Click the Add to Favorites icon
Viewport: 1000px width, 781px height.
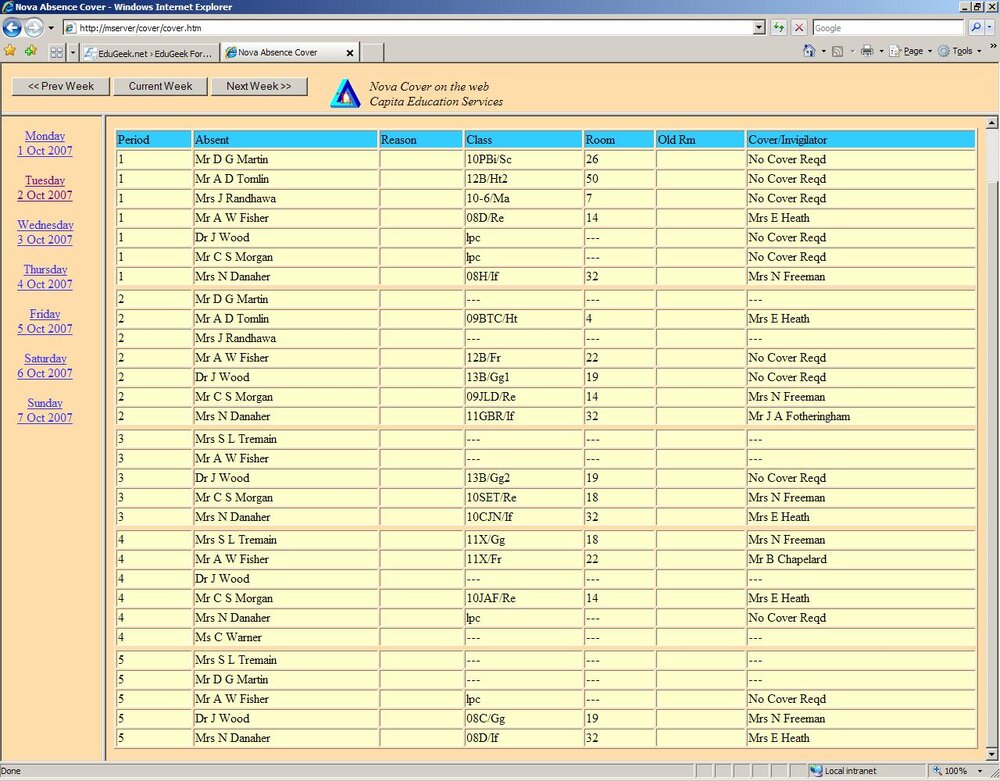point(31,51)
